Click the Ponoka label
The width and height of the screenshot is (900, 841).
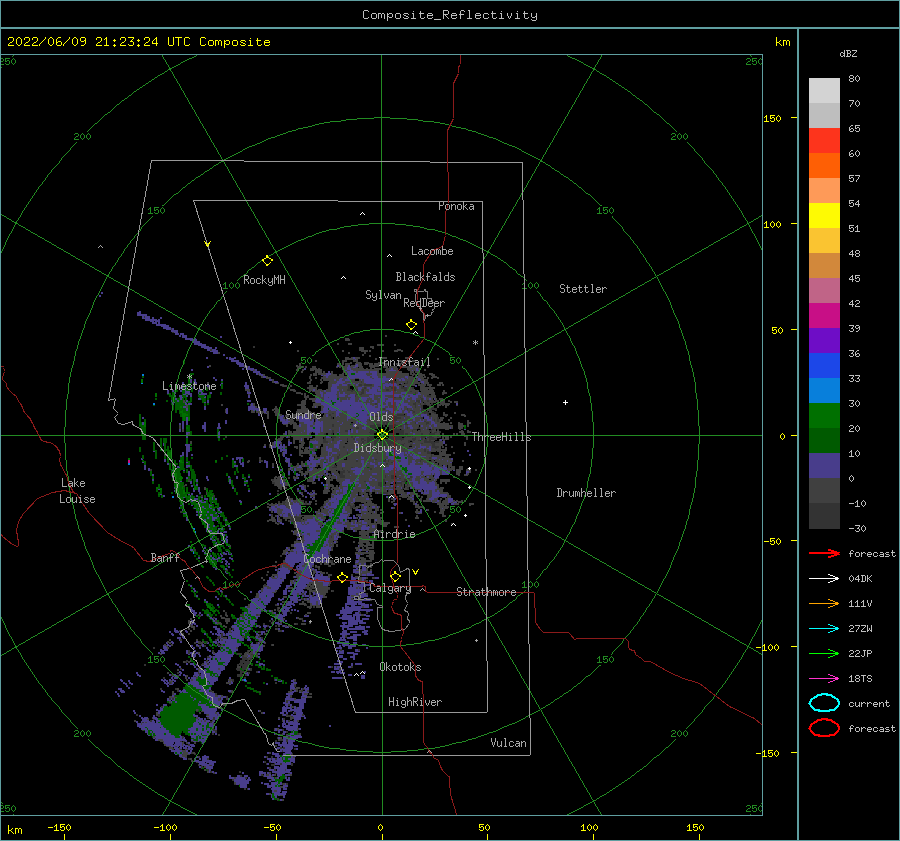[x=456, y=206]
